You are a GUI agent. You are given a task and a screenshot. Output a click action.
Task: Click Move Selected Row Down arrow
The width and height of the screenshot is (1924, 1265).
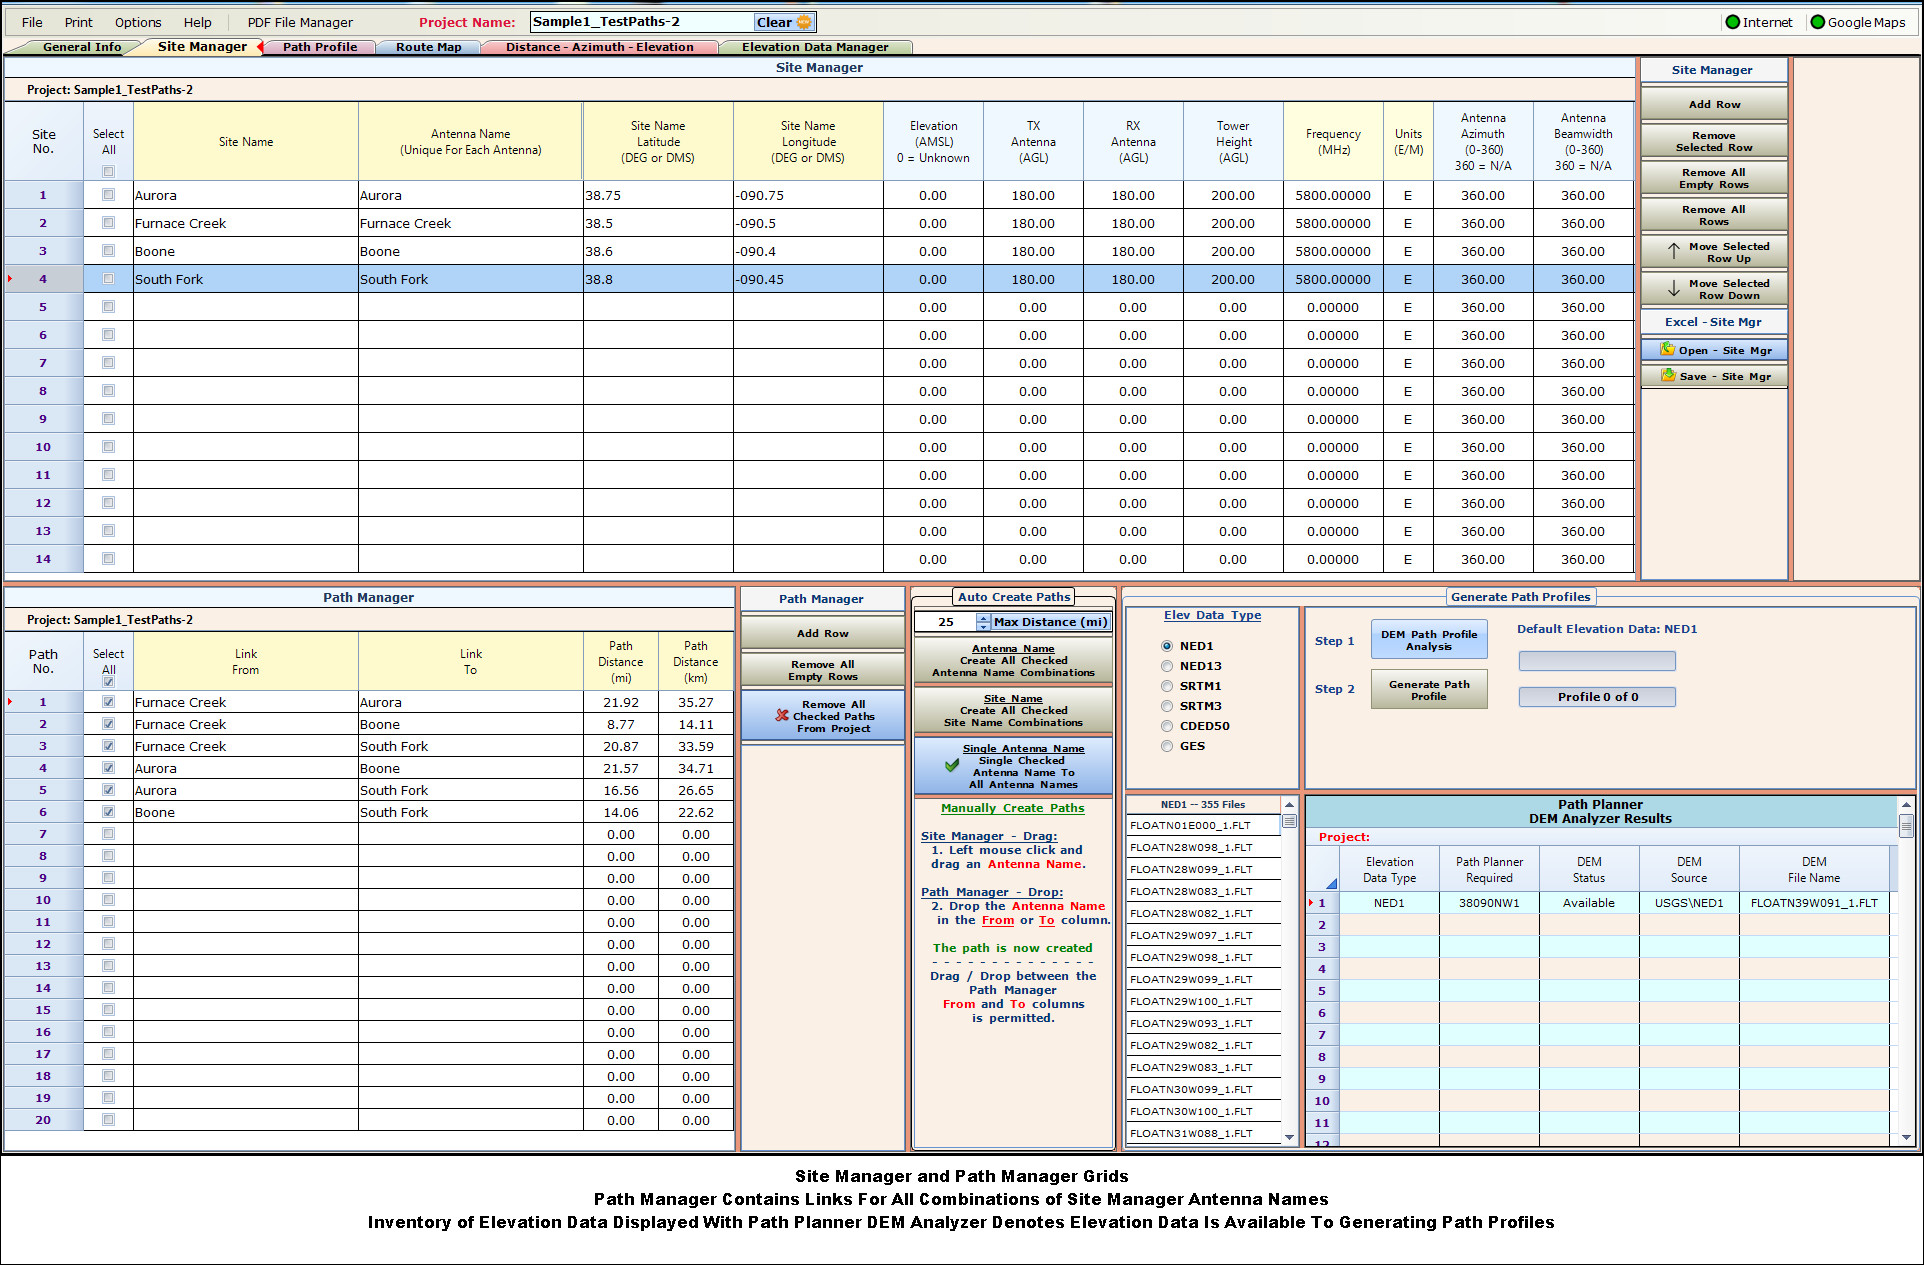[x=1674, y=289]
